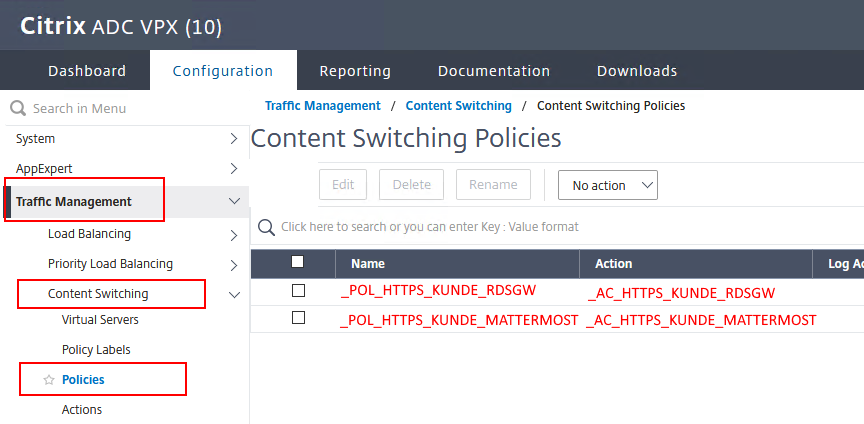Open Virtual Servers under Content Switching
The height and width of the screenshot is (424, 864).
100,320
